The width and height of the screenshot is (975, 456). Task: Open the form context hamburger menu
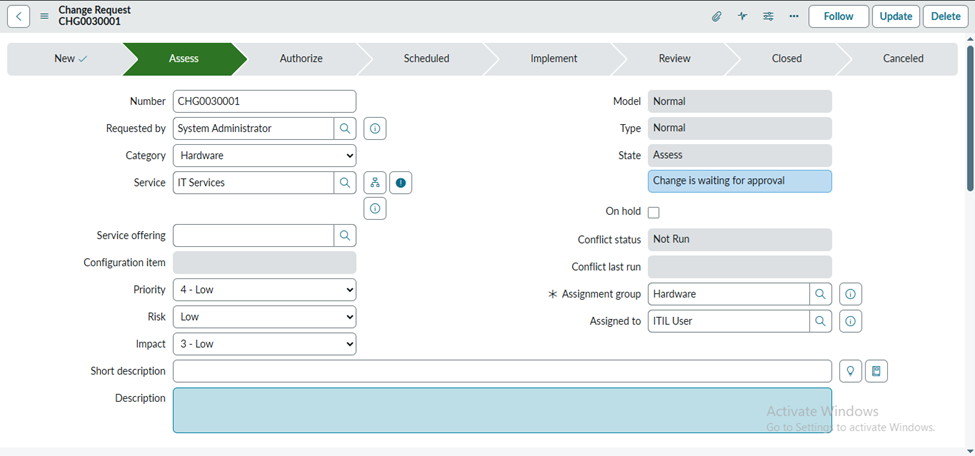point(44,16)
